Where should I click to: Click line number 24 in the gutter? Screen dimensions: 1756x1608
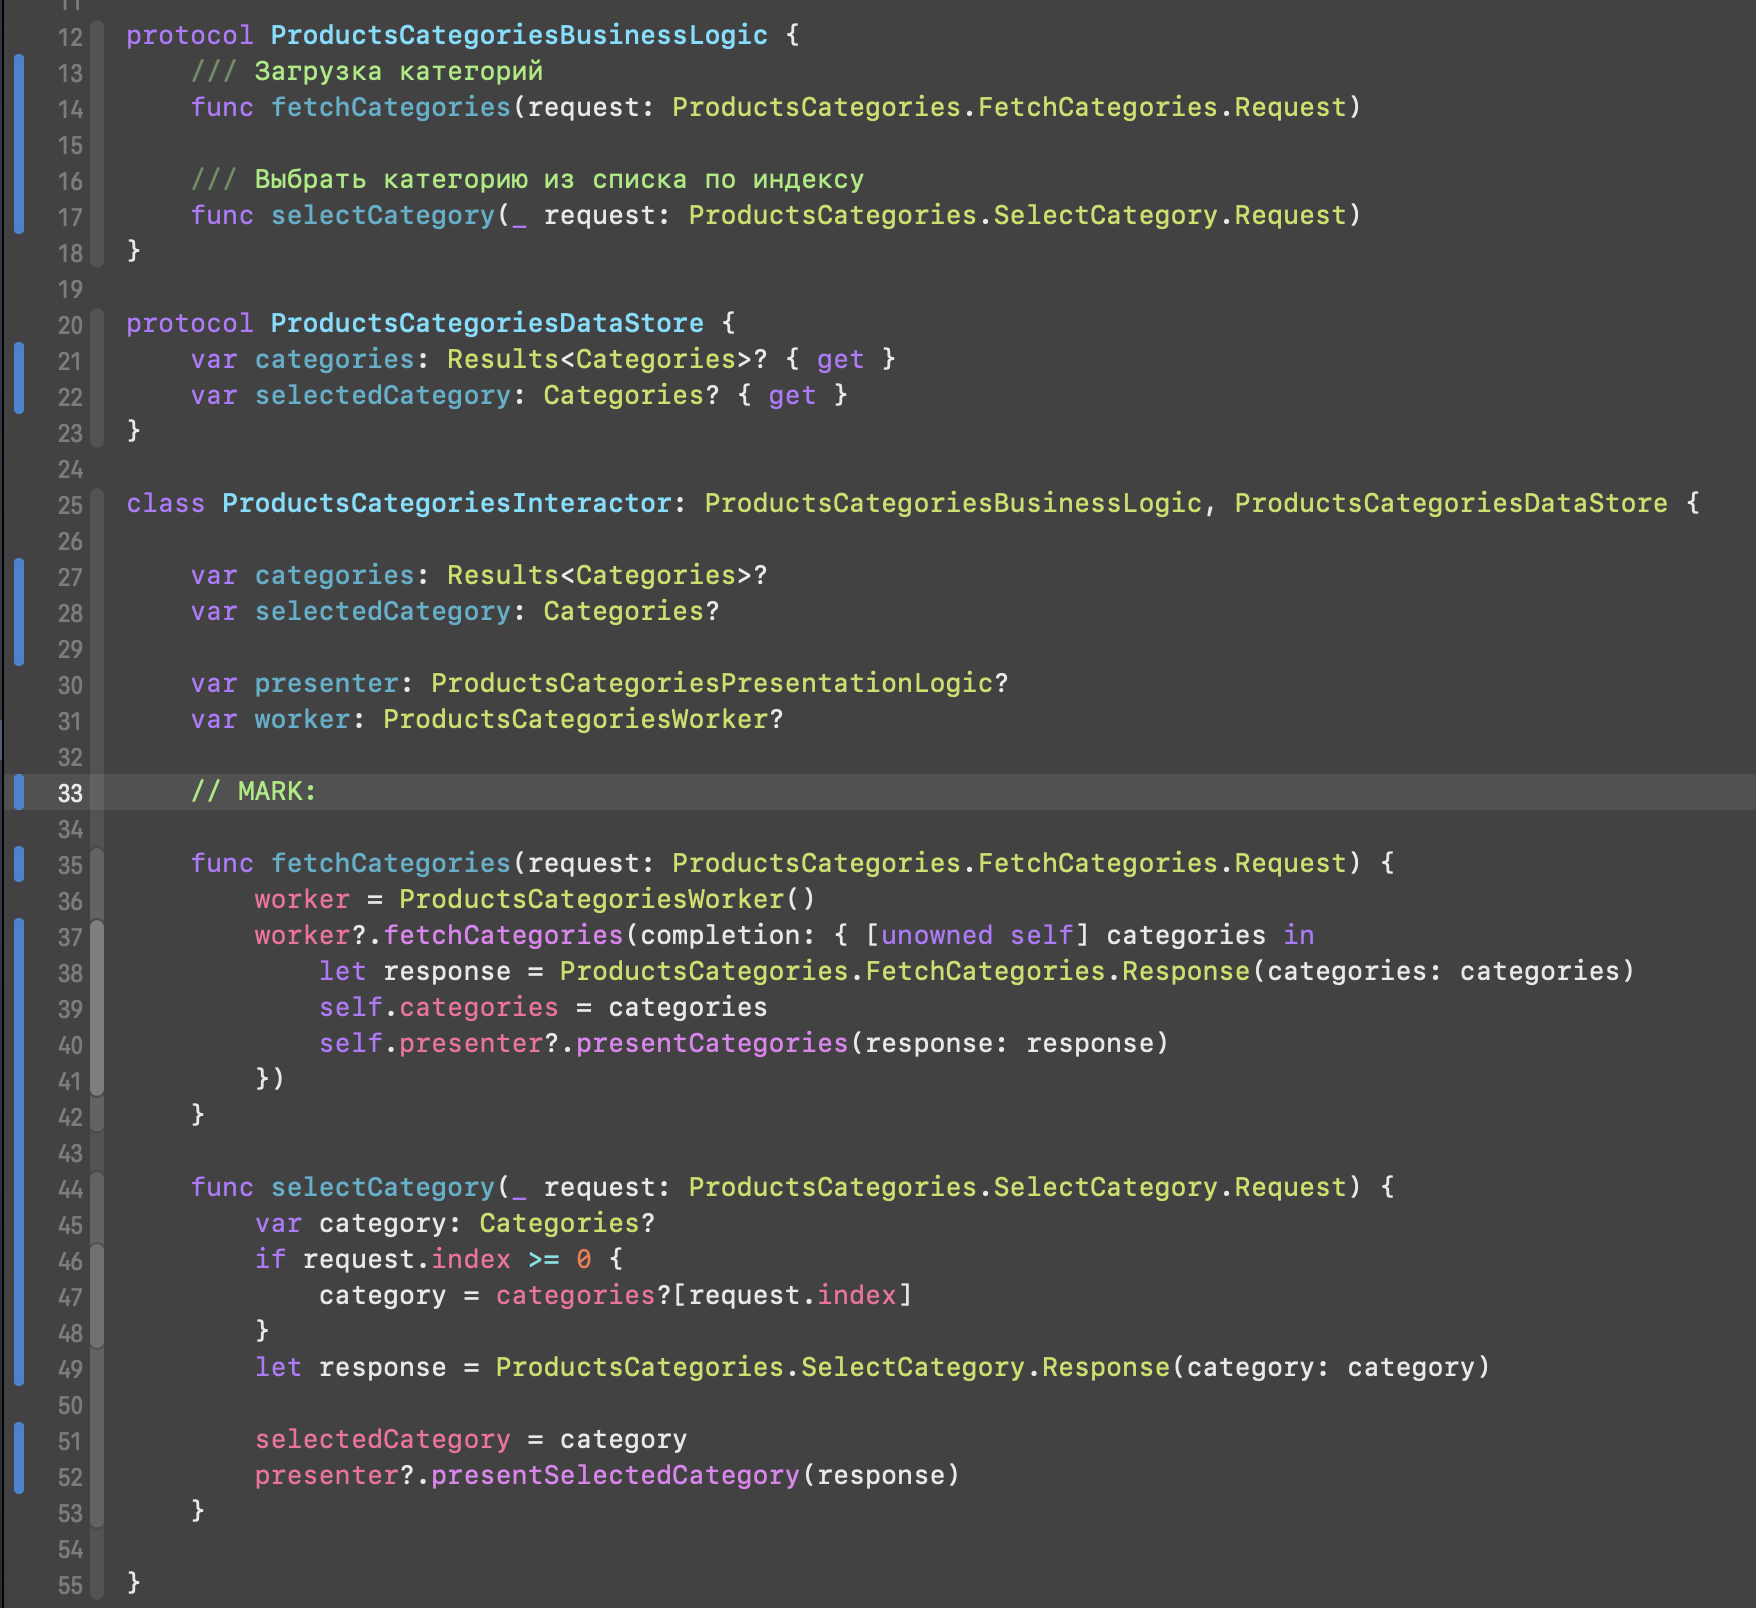pyautogui.click(x=70, y=469)
